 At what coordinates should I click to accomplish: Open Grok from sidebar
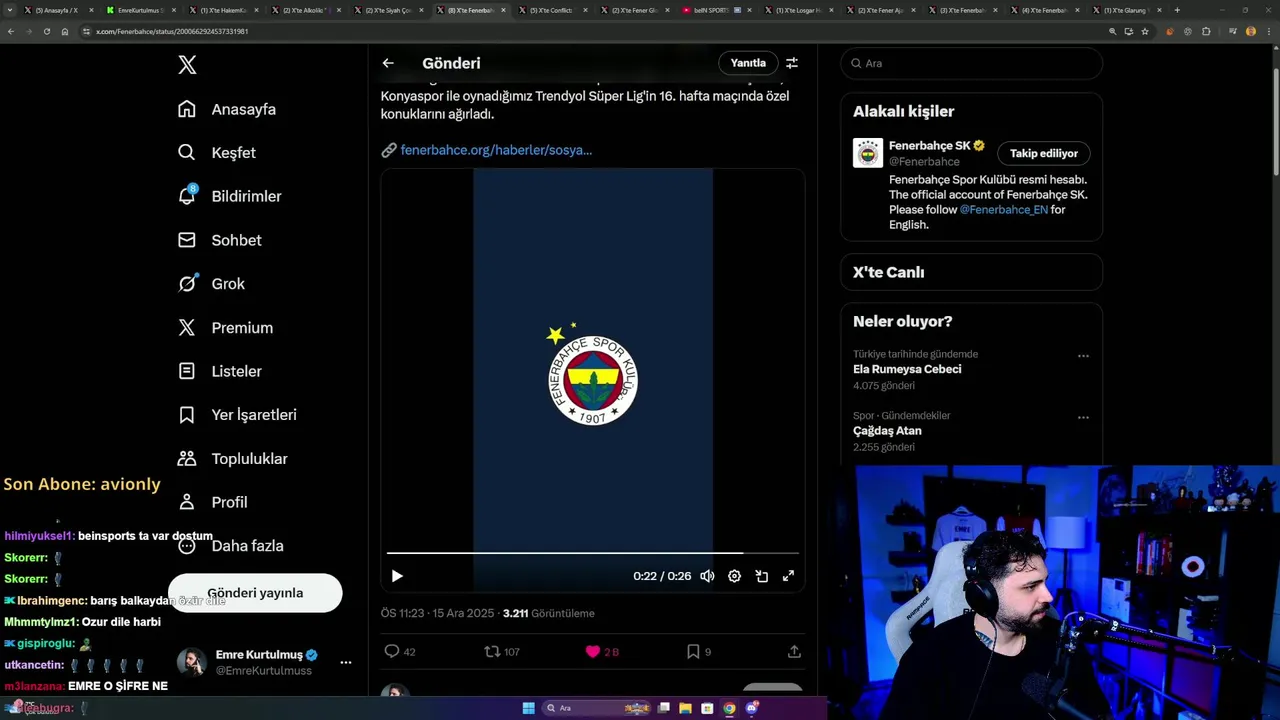(211, 284)
